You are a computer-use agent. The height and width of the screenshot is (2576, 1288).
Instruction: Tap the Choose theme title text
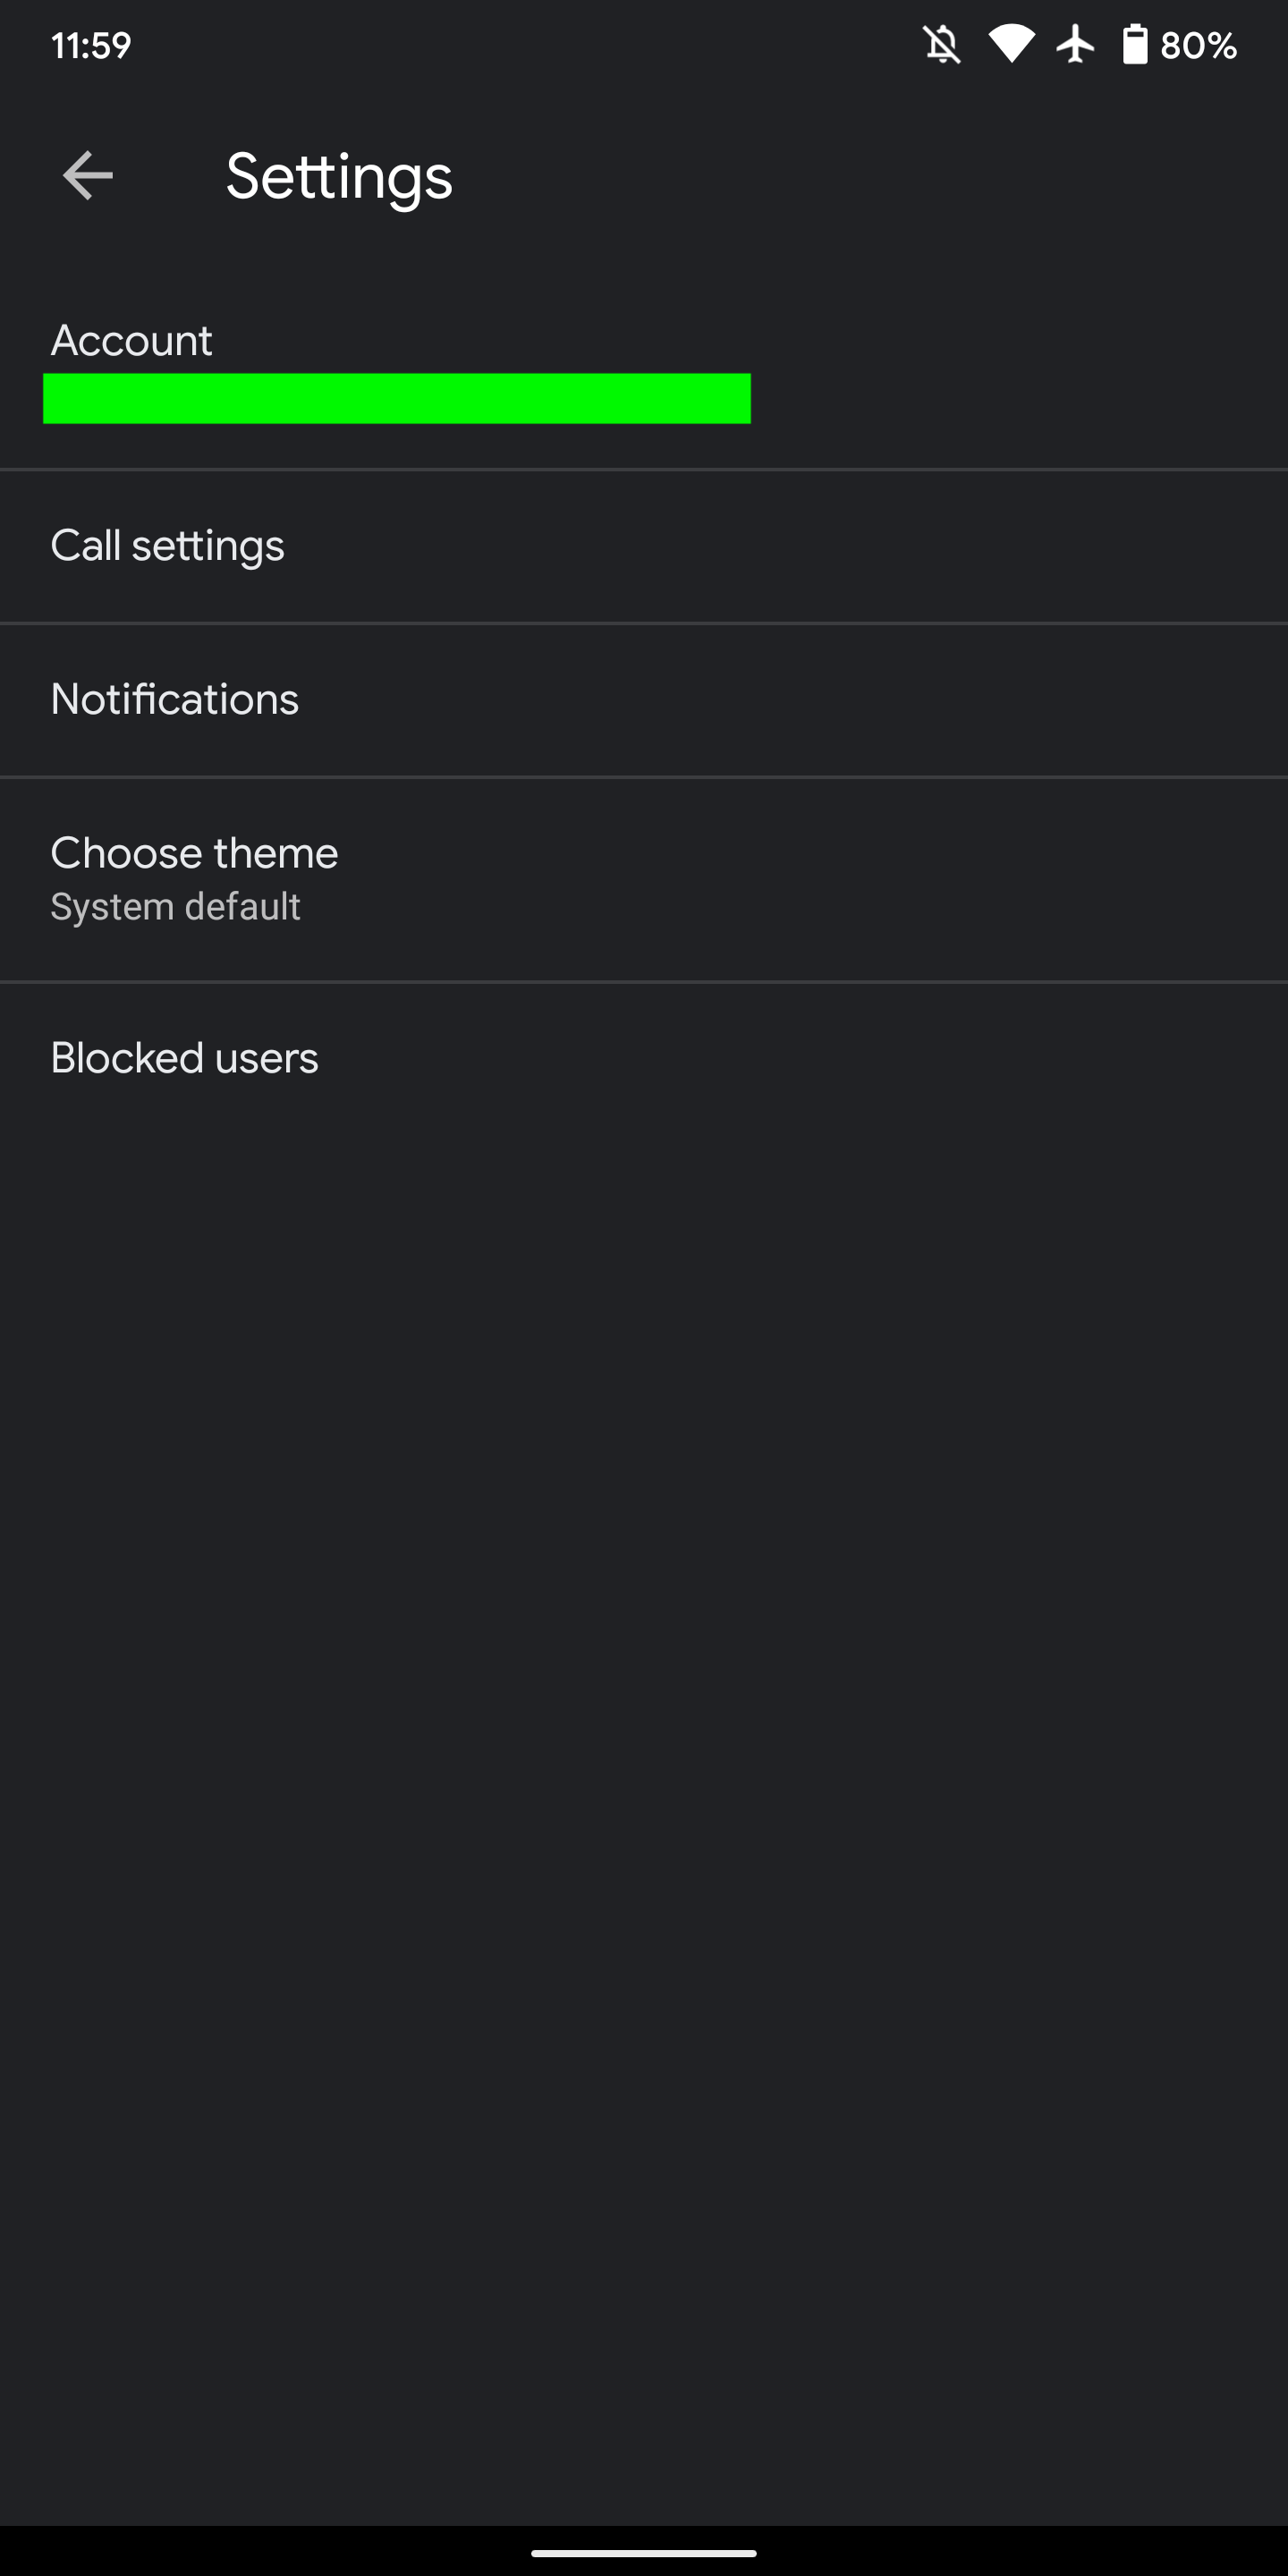194,853
